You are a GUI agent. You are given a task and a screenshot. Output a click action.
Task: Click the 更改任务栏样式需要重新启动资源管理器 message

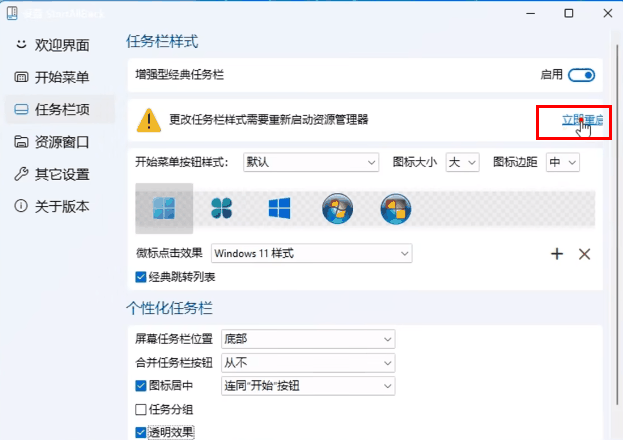269,119
